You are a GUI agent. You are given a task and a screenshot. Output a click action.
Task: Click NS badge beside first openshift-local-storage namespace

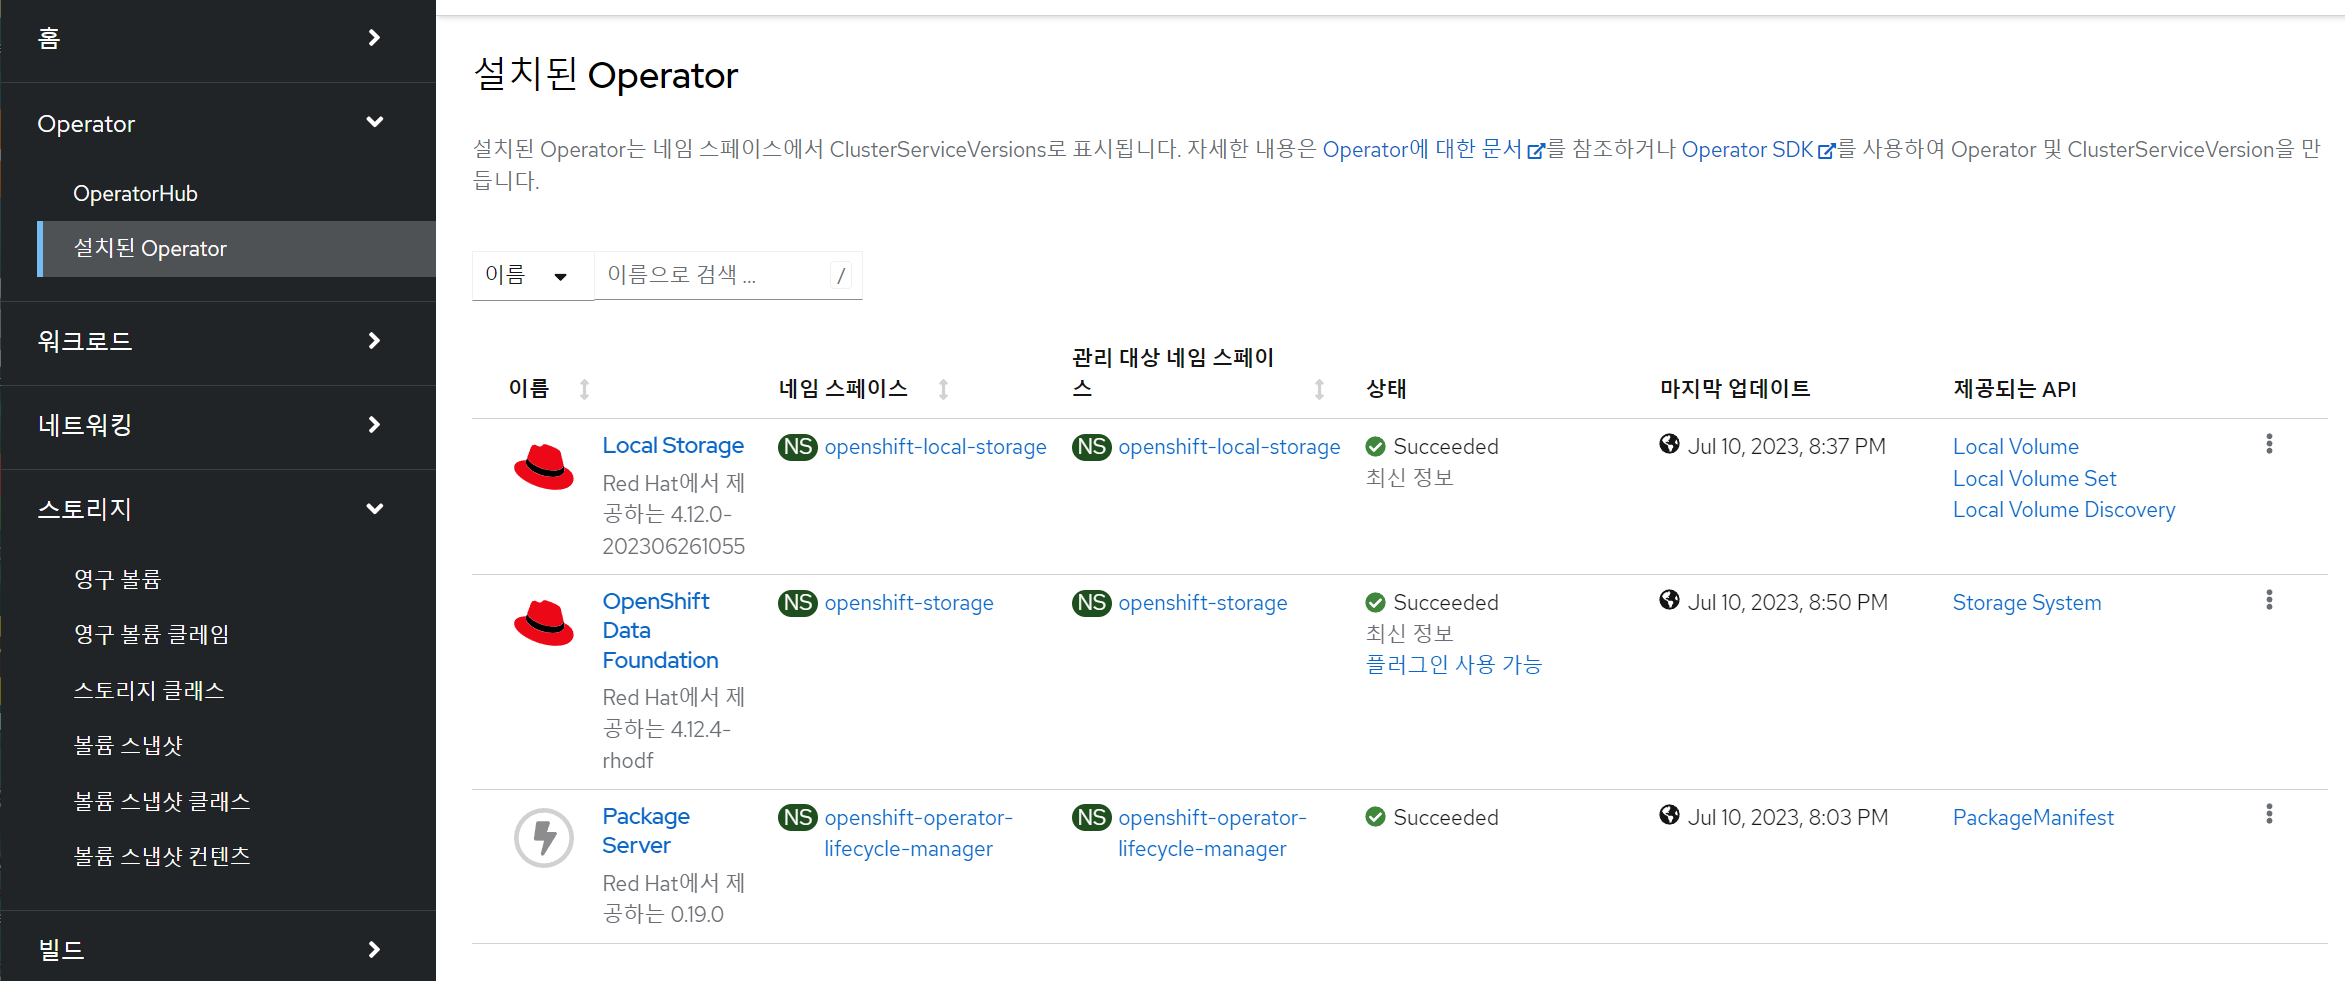tap(798, 447)
